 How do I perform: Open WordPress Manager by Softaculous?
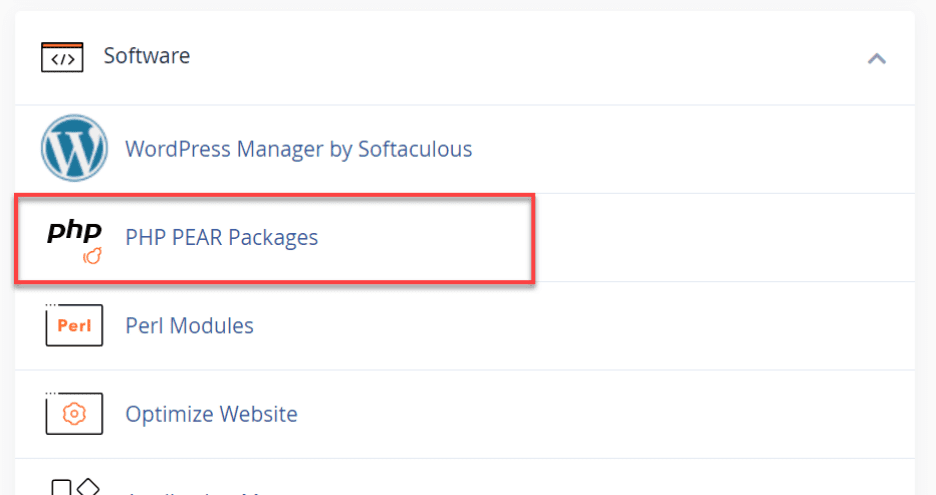298,150
